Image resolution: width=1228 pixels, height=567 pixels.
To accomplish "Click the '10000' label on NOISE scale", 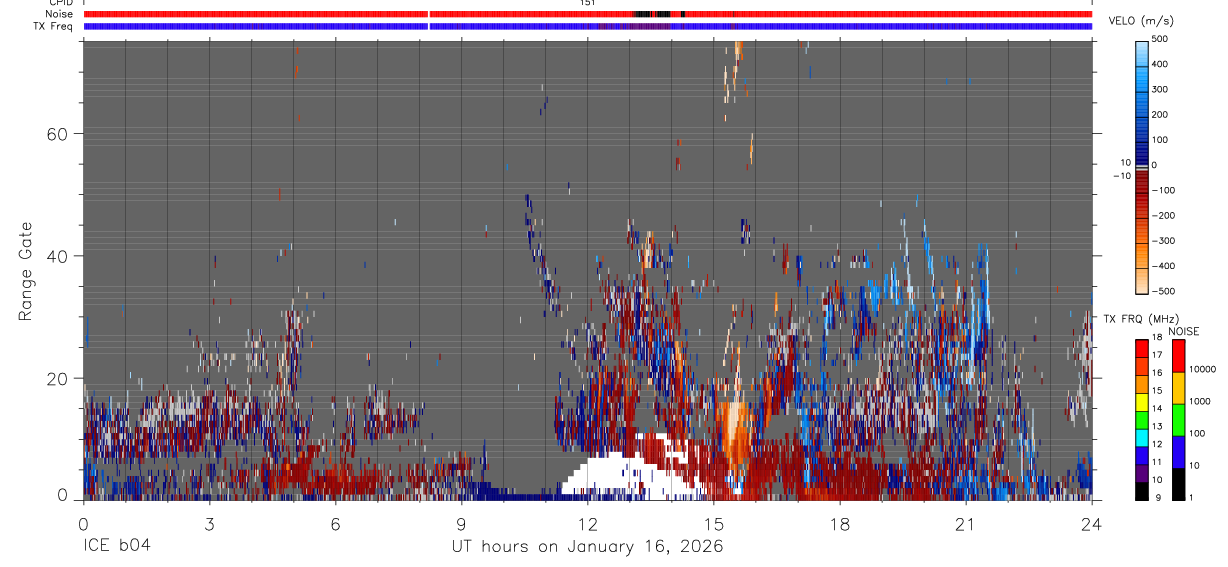I will pyautogui.click(x=1202, y=368).
